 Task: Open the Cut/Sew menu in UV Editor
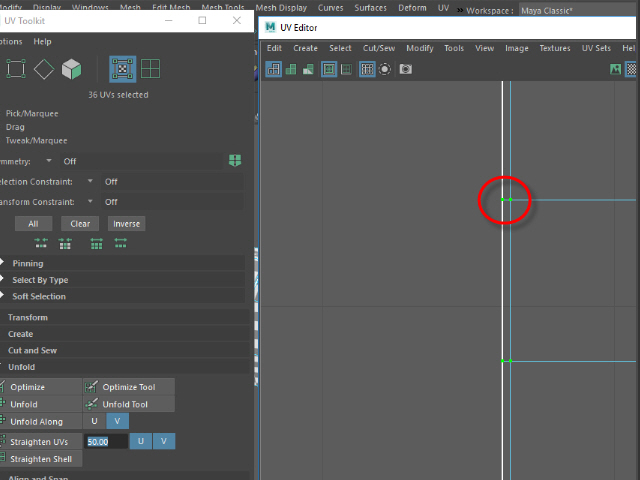pos(378,48)
